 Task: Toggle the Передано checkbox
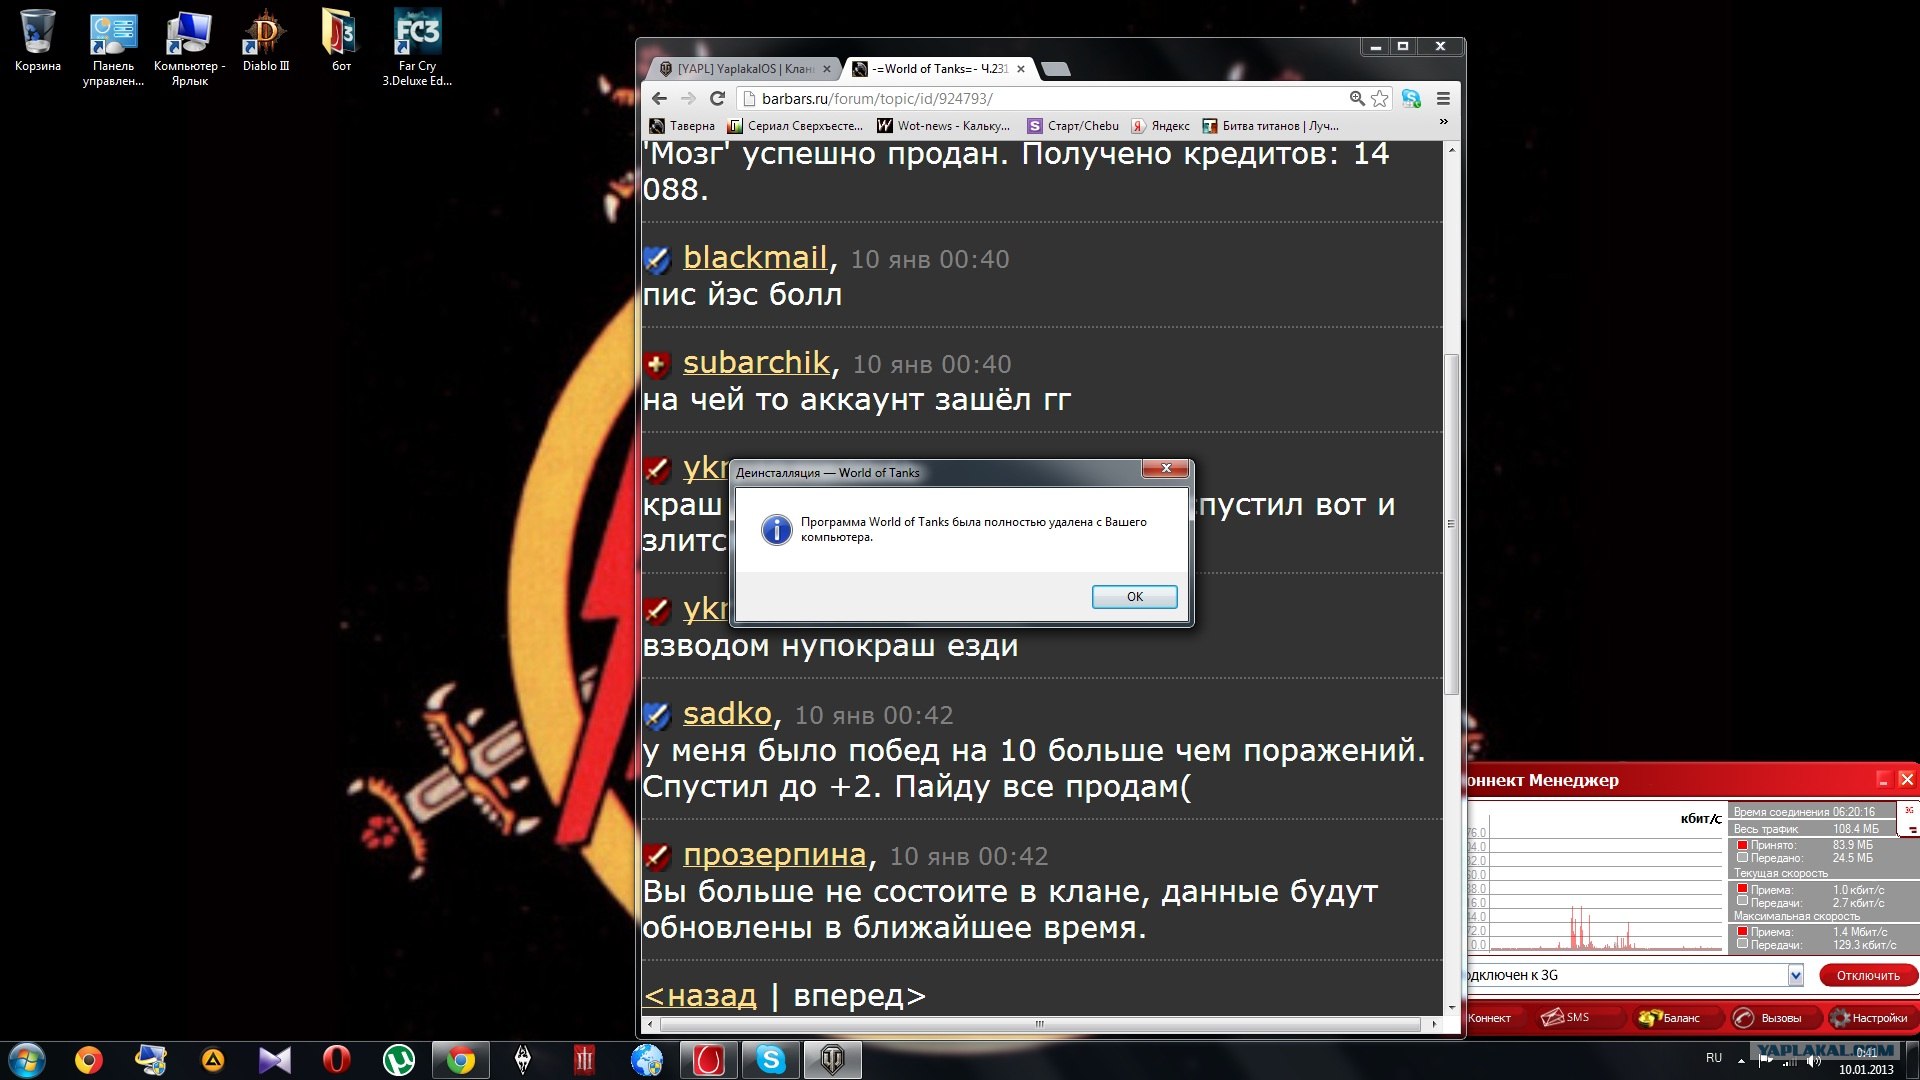tap(1742, 858)
